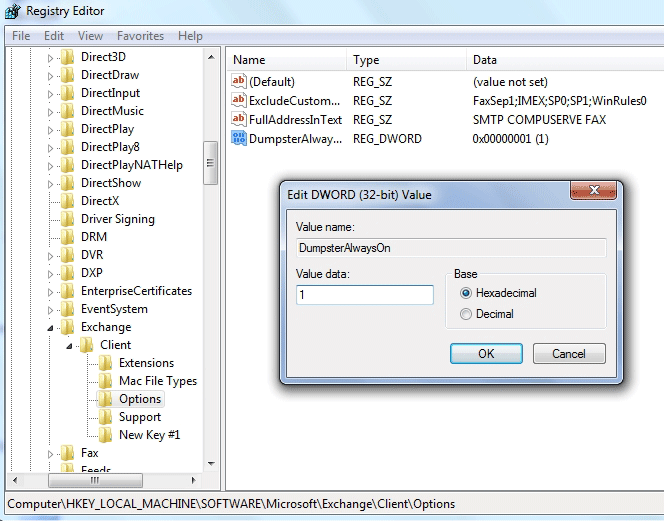
Task: Open the Edit menu
Action: (54, 36)
